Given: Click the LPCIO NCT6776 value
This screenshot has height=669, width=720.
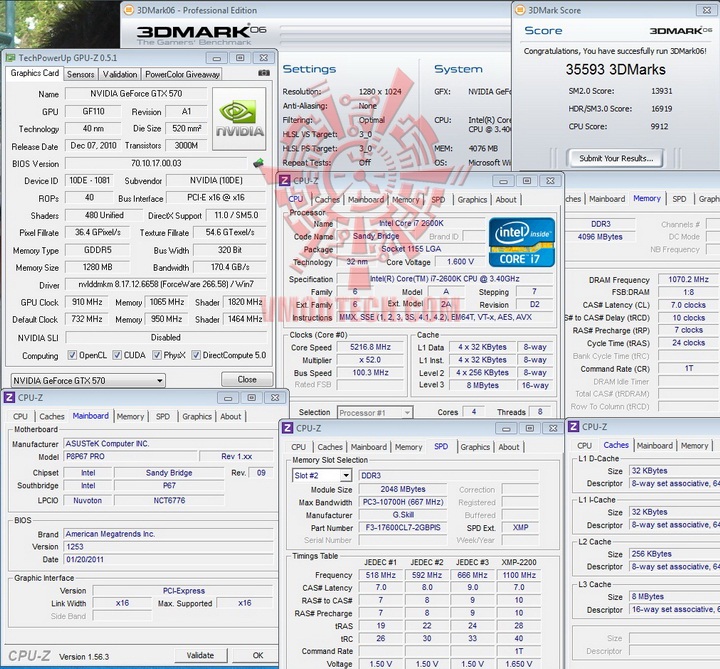Looking at the screenshot, I should coord(169,500).
